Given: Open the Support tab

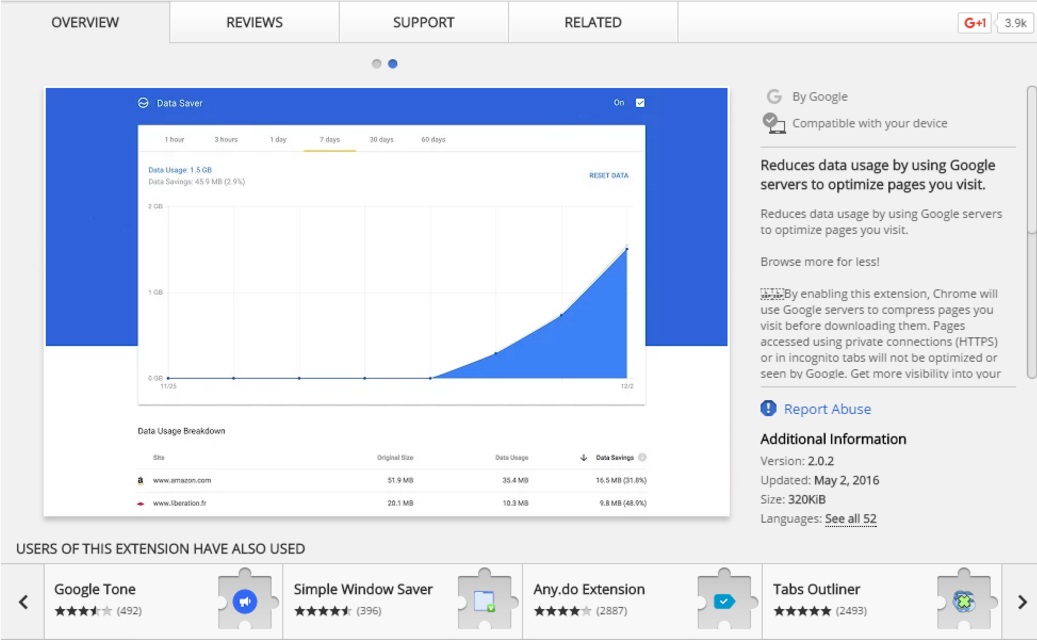Looking at the screenshot, I should pos(423,22).
